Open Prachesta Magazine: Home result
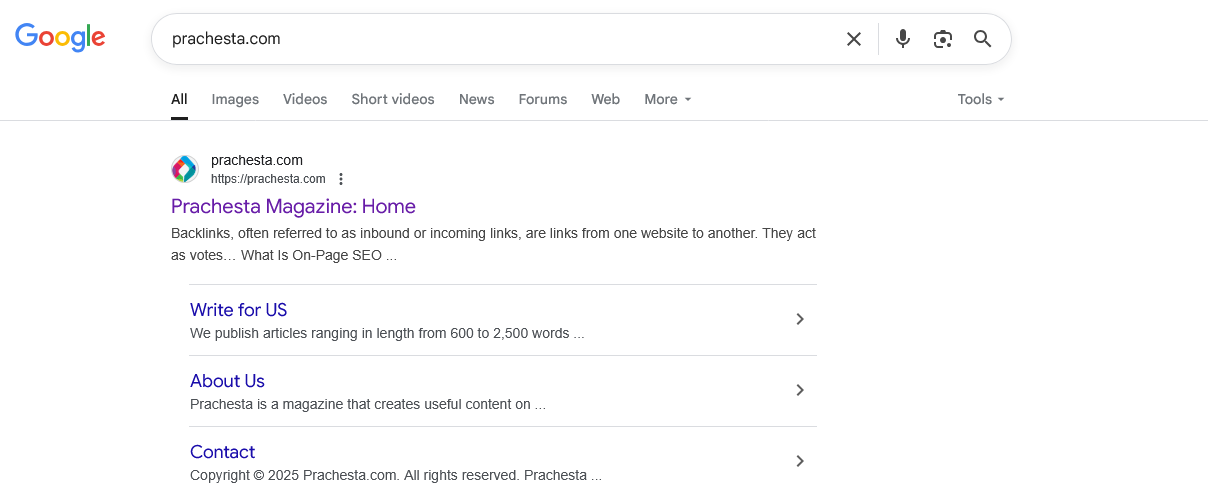 pyautogui.click(x=293, y=206)
